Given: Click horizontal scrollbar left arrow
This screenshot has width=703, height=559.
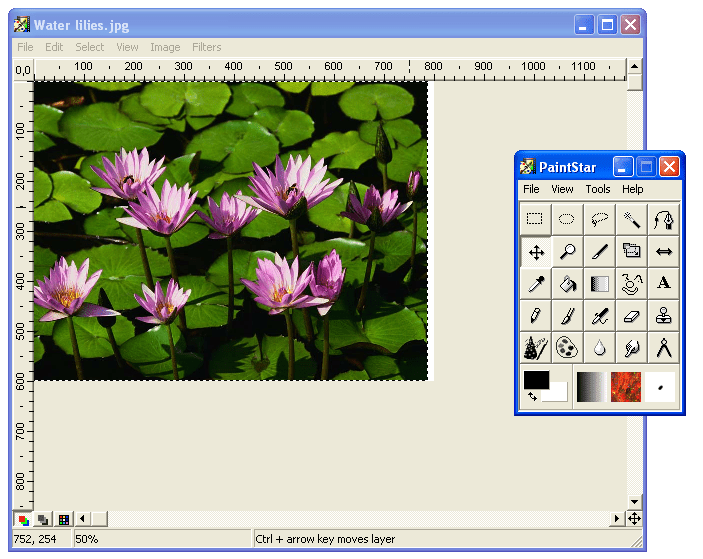Looking at the screenshot, I should pyautogui.click(x=82, y=519).
